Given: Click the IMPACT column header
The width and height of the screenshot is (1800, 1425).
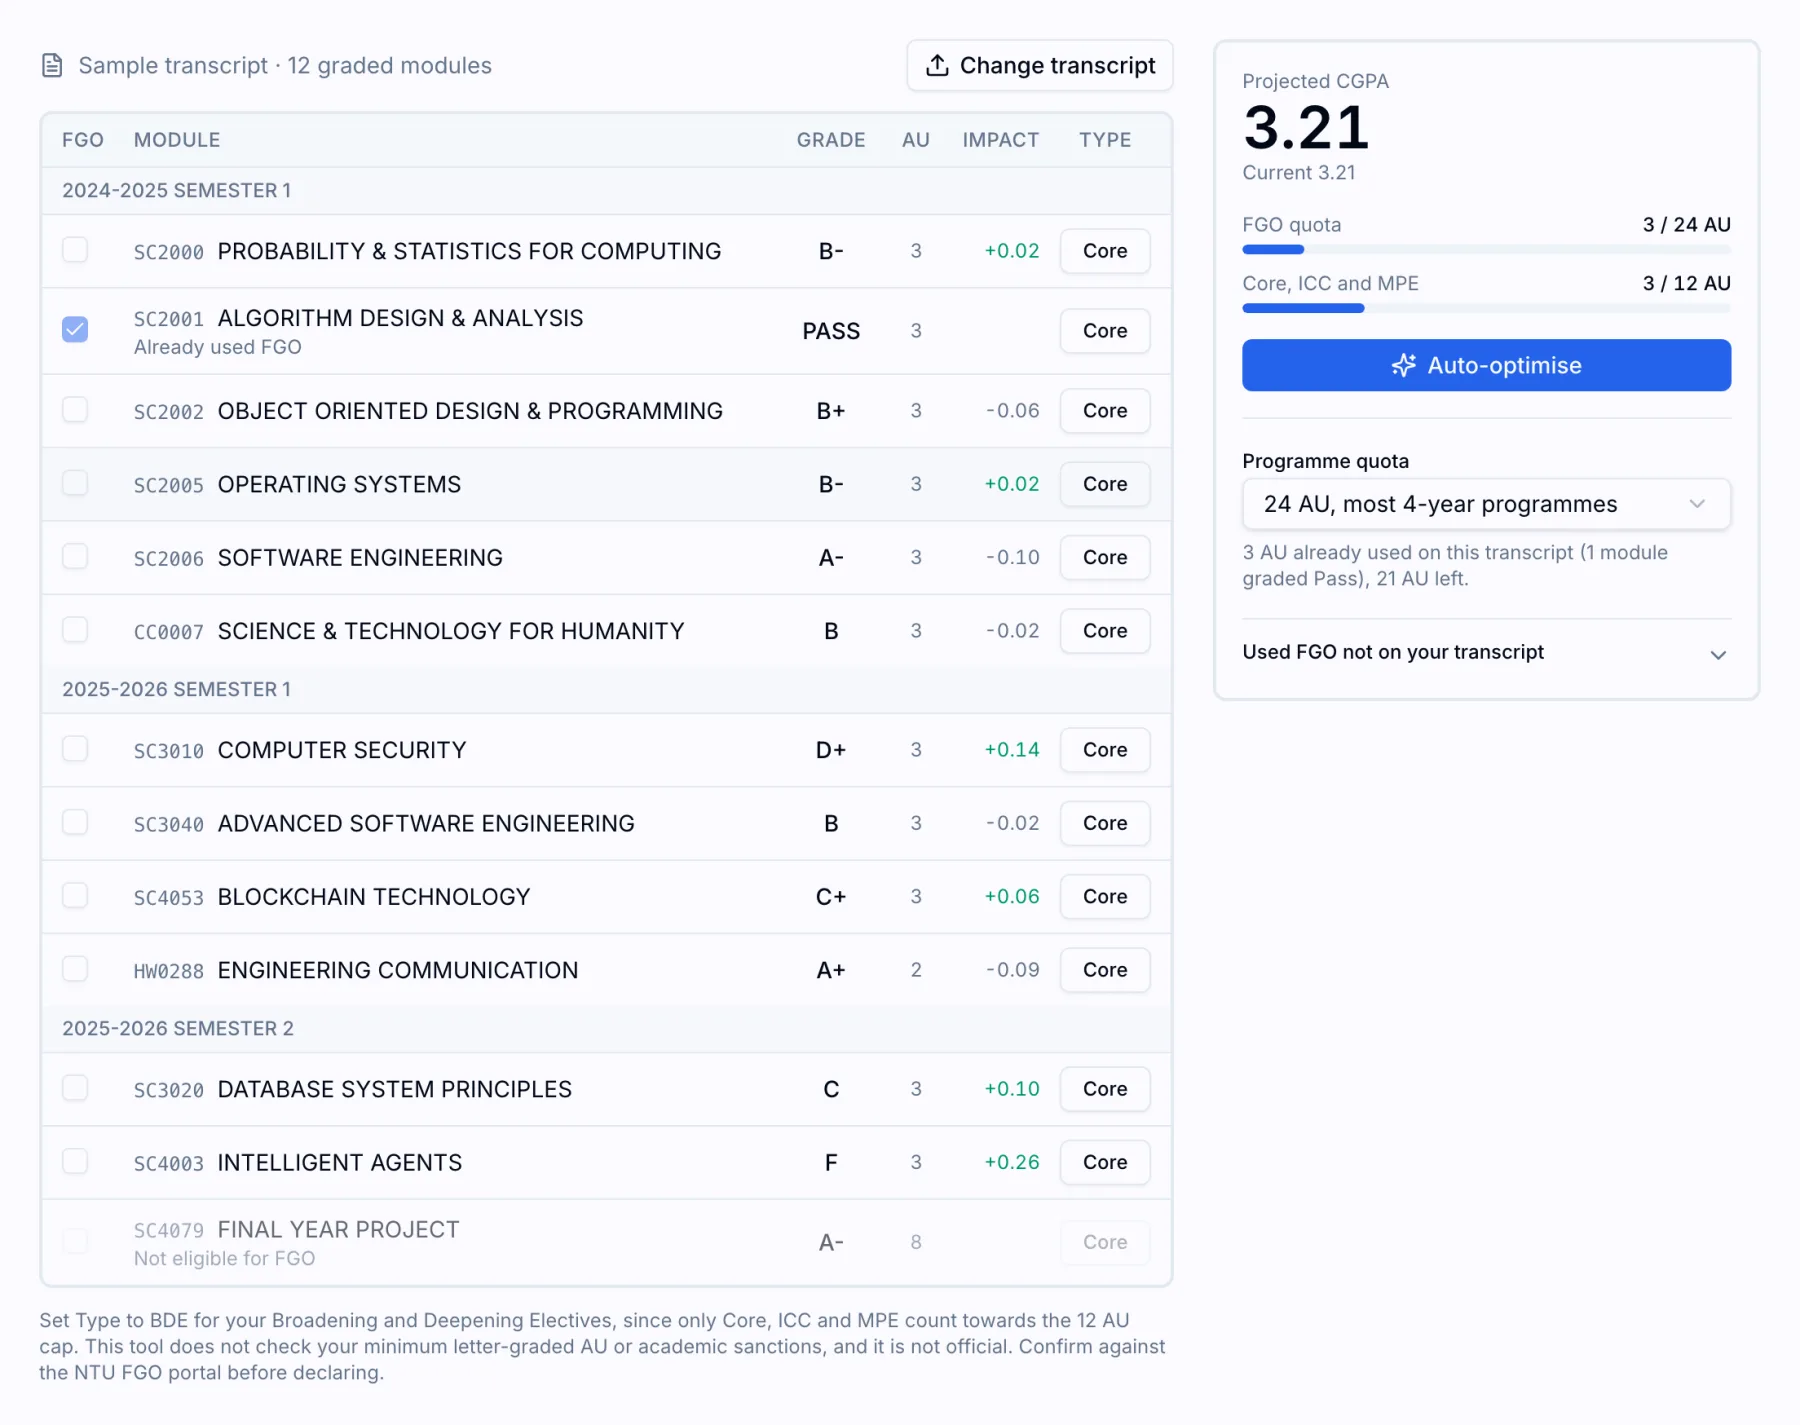Looking at the screenshot, I should click(x=1001, y=140).
